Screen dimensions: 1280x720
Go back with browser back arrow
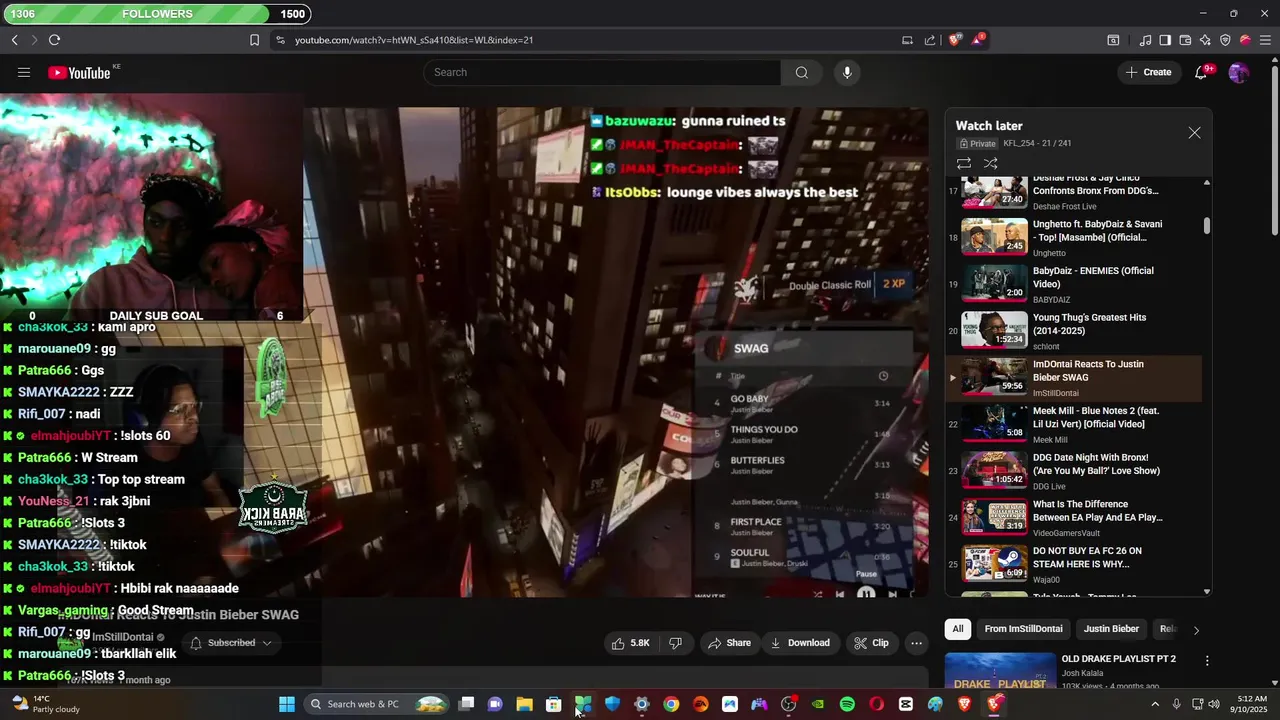coord(14,40)
